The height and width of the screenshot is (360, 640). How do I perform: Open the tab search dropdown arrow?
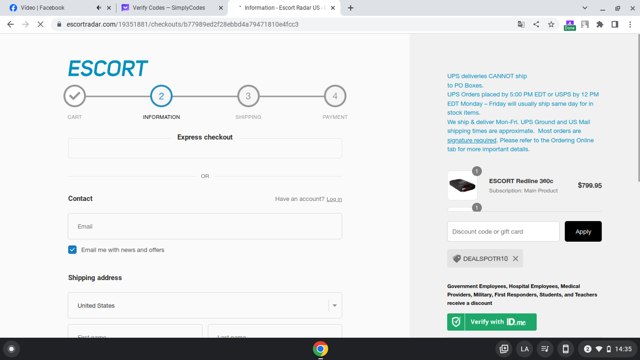pyautogui.click(x=585, y=8)
